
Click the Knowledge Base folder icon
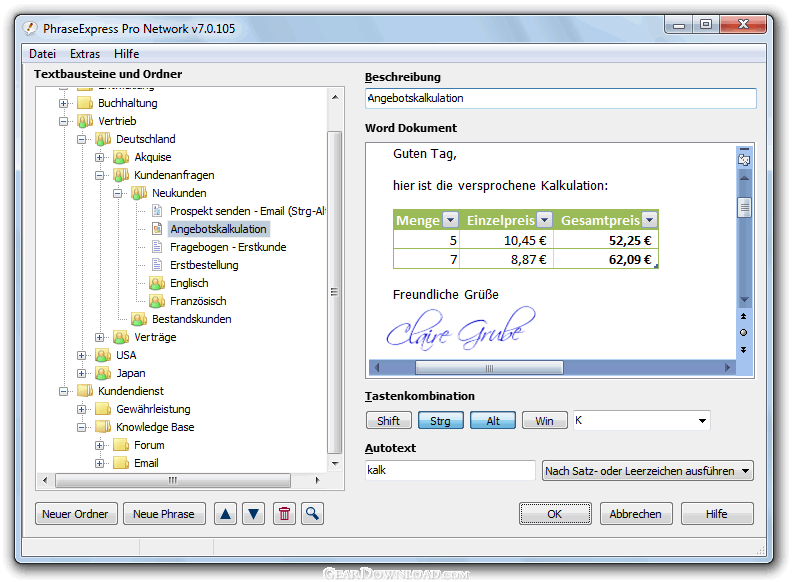pos(103,427)
